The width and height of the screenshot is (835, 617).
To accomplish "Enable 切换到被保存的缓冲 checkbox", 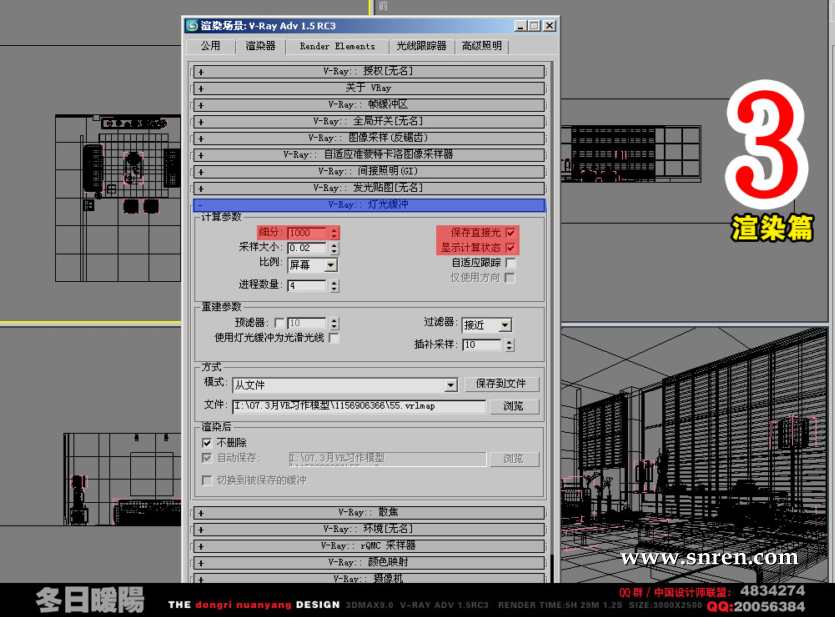I will coord(207,480).
